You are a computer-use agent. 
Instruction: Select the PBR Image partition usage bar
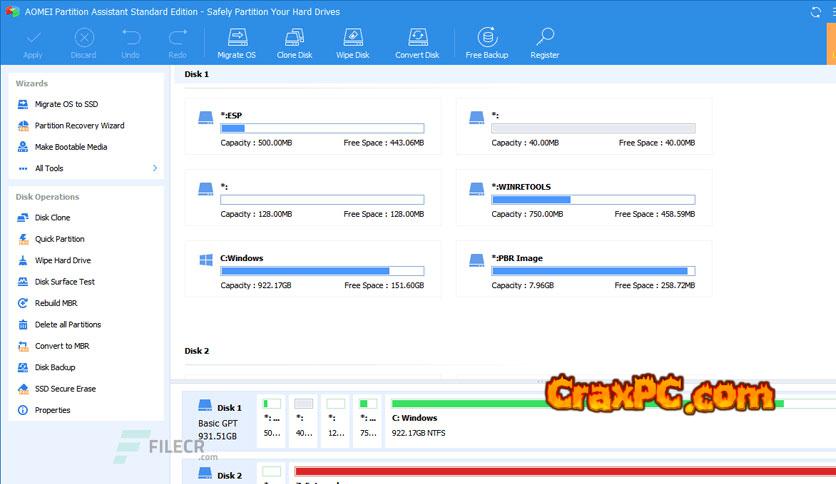pyautogui.click(x=594, y=271)
